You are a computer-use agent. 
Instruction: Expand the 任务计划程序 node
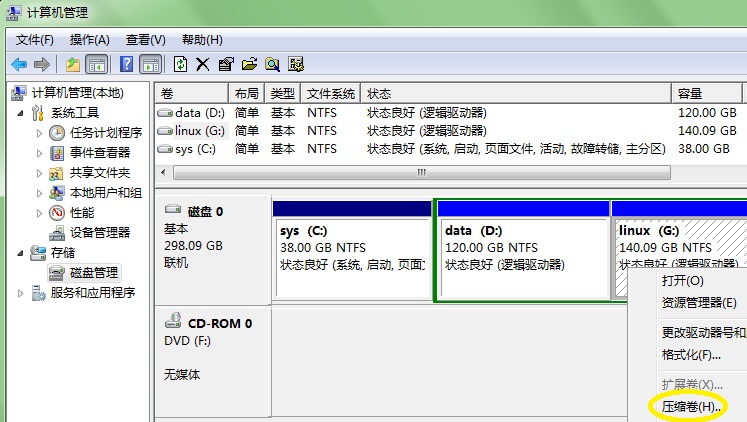pos(40,133)
